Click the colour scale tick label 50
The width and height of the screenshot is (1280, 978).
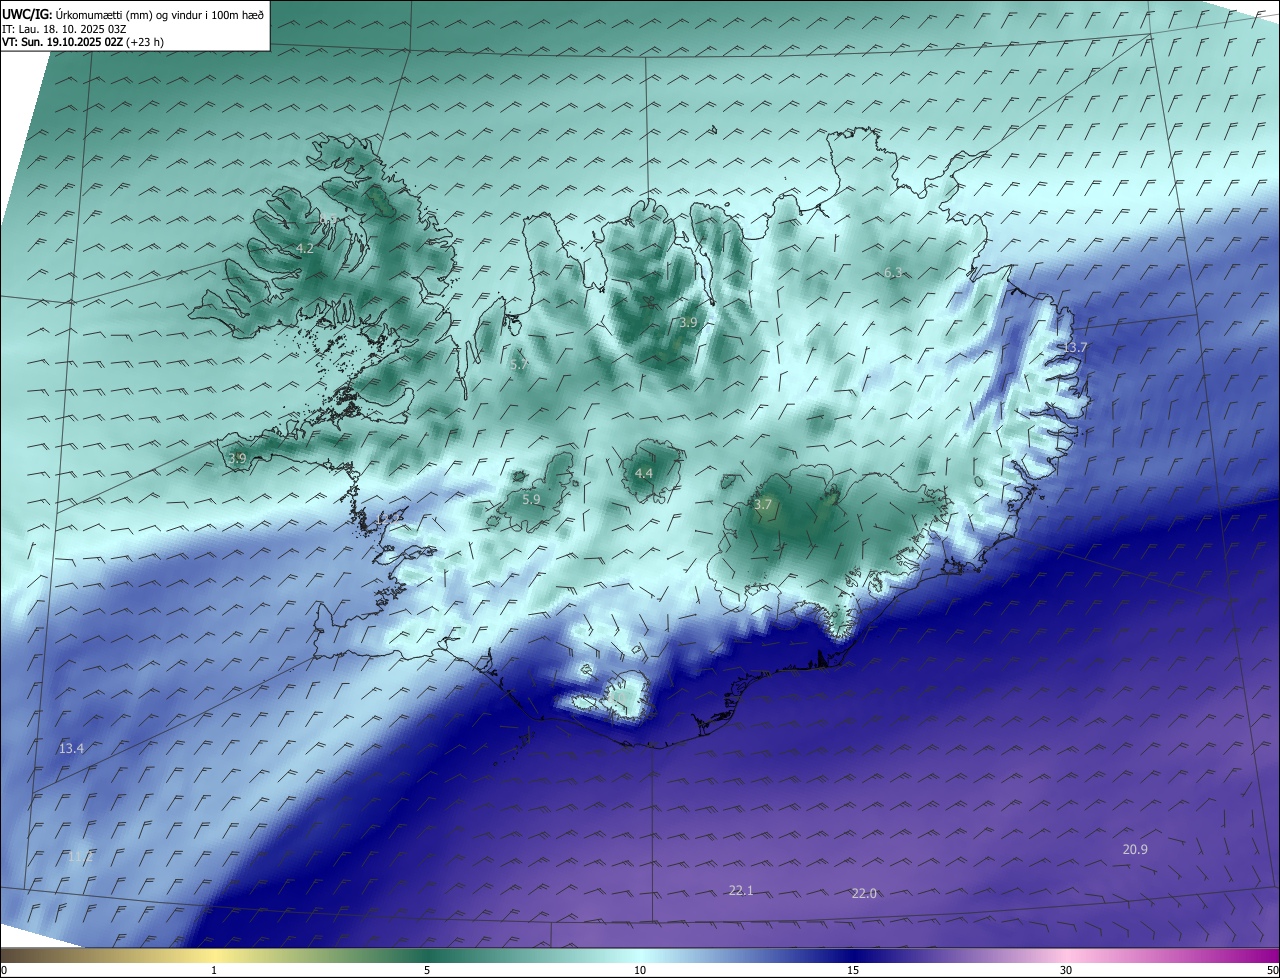point(1272,970)
